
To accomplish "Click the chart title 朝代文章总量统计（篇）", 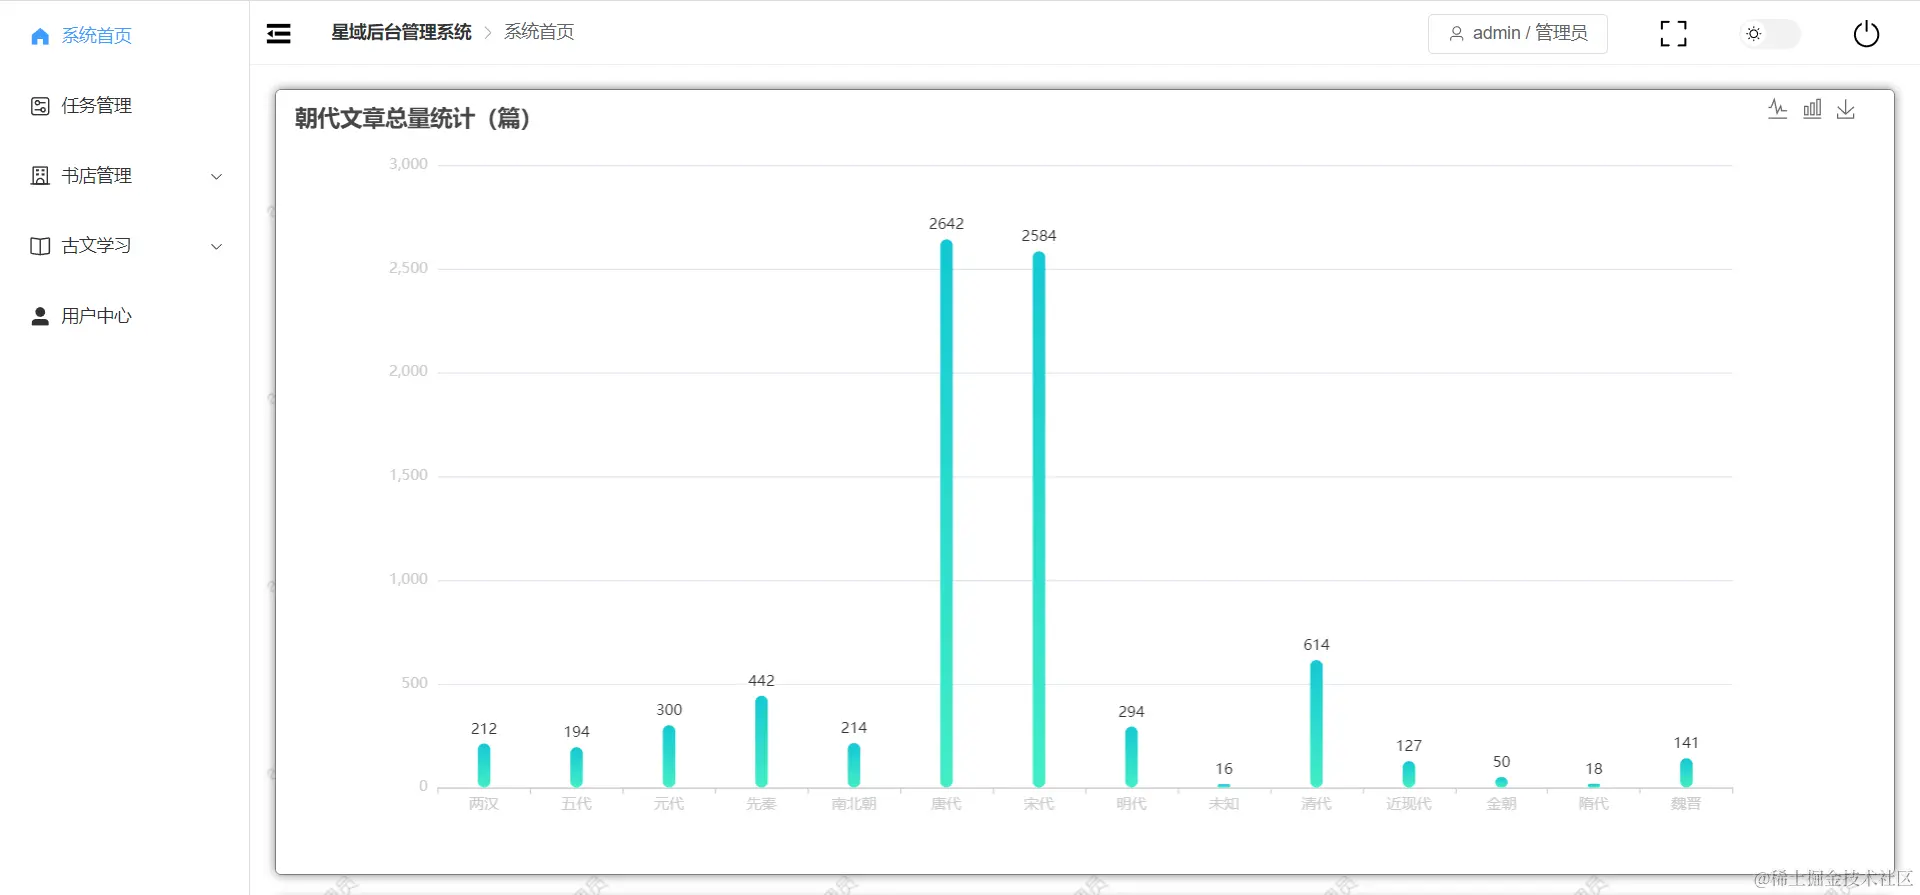I will pos(413,118).
